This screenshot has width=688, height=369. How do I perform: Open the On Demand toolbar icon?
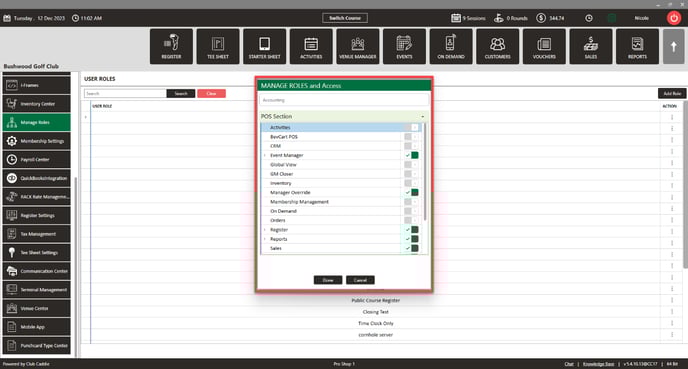(451, 47)
